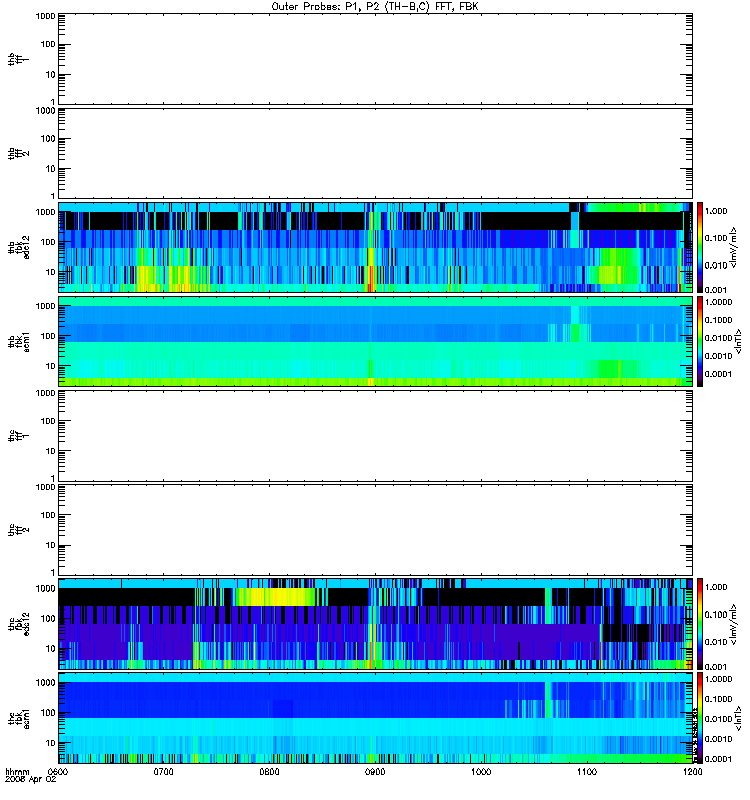The height and width of the screenshot is (800, 750).
Task: Click the 0900 time axis label
Action: pos(376,771)
